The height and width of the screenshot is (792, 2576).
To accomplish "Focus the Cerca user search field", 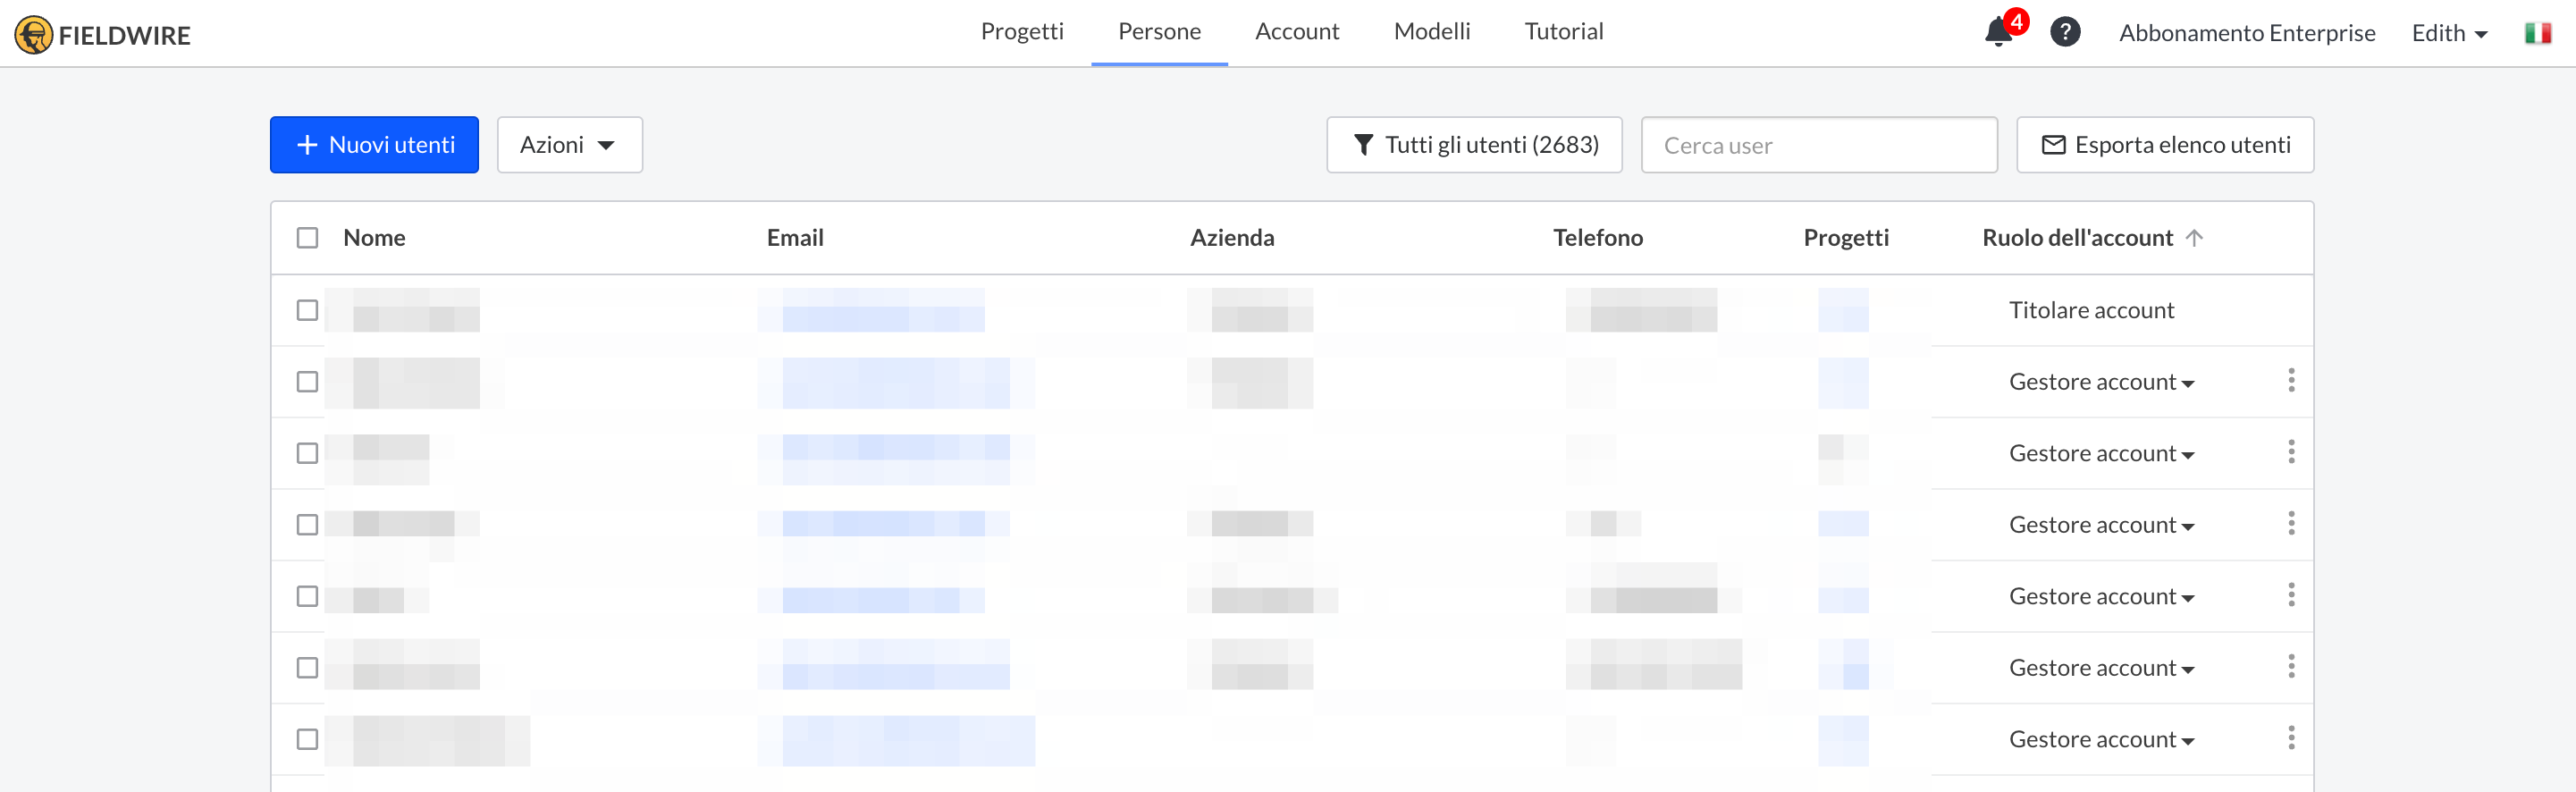I will click(x=1819, y=145).
